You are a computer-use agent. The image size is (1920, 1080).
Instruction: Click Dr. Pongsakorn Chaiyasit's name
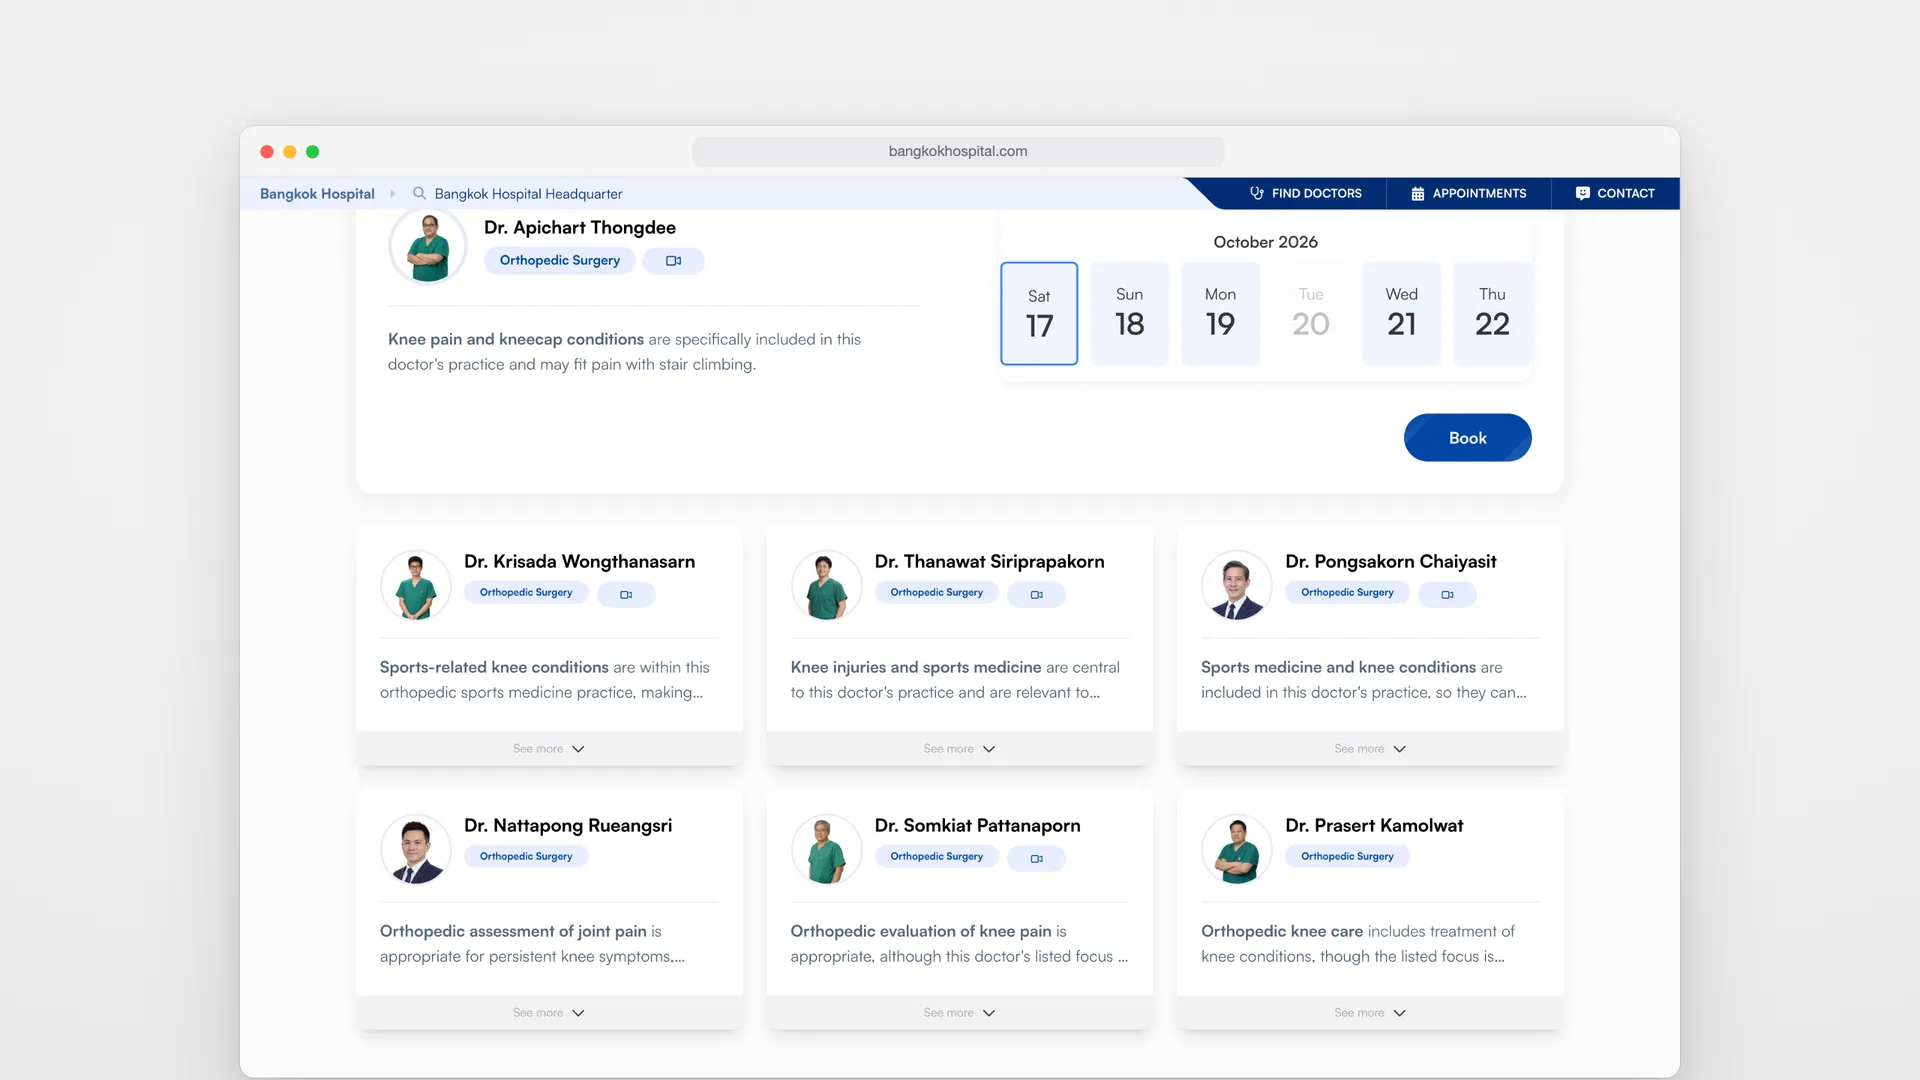pyautogui.click(x=1391, y=562)
